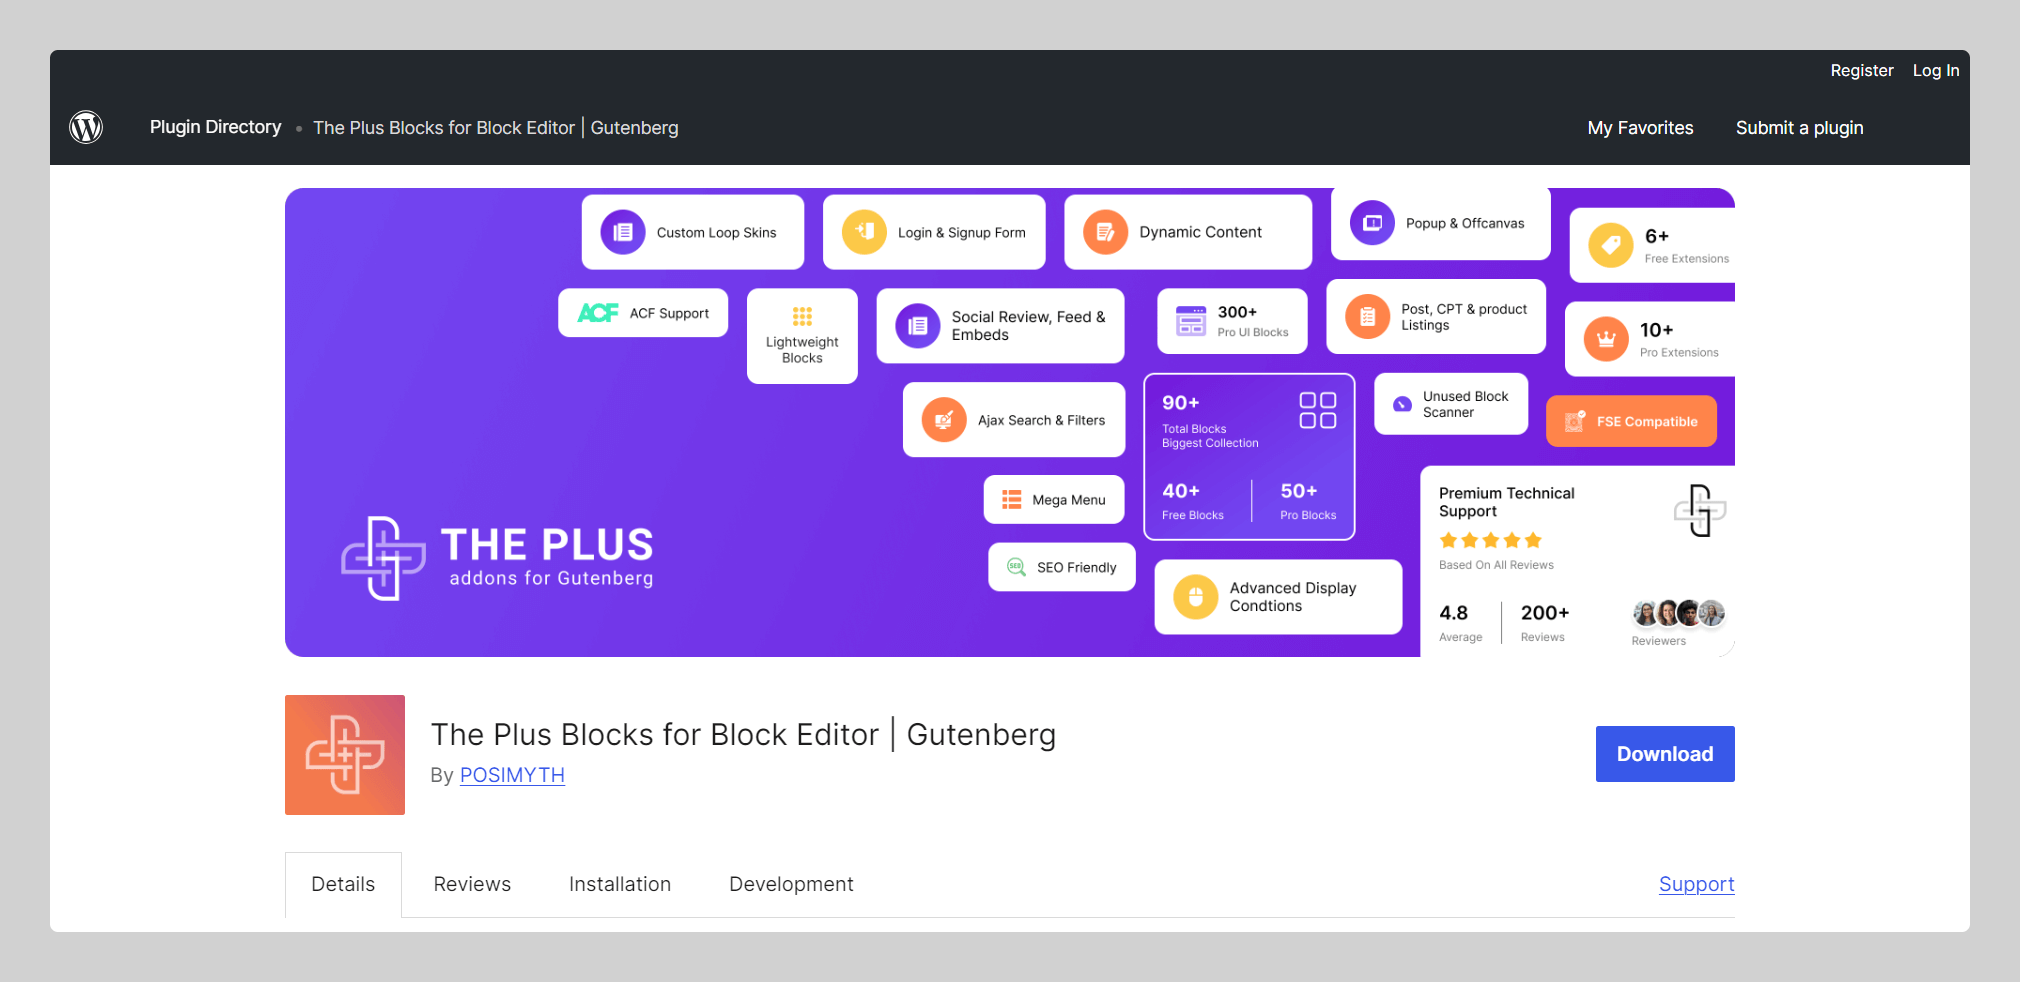Switch to the Reviews tab

point(472,884)
